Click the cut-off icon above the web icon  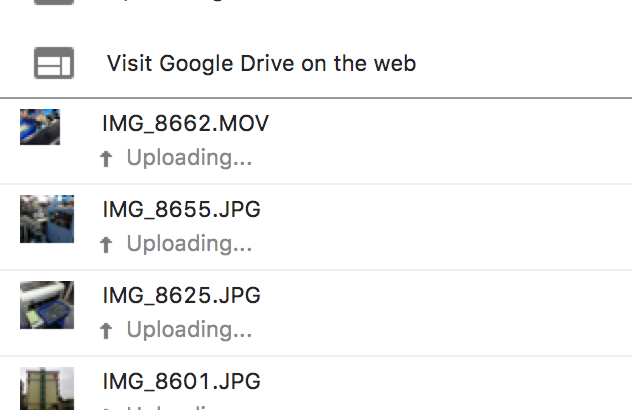(x=54, y=3)
